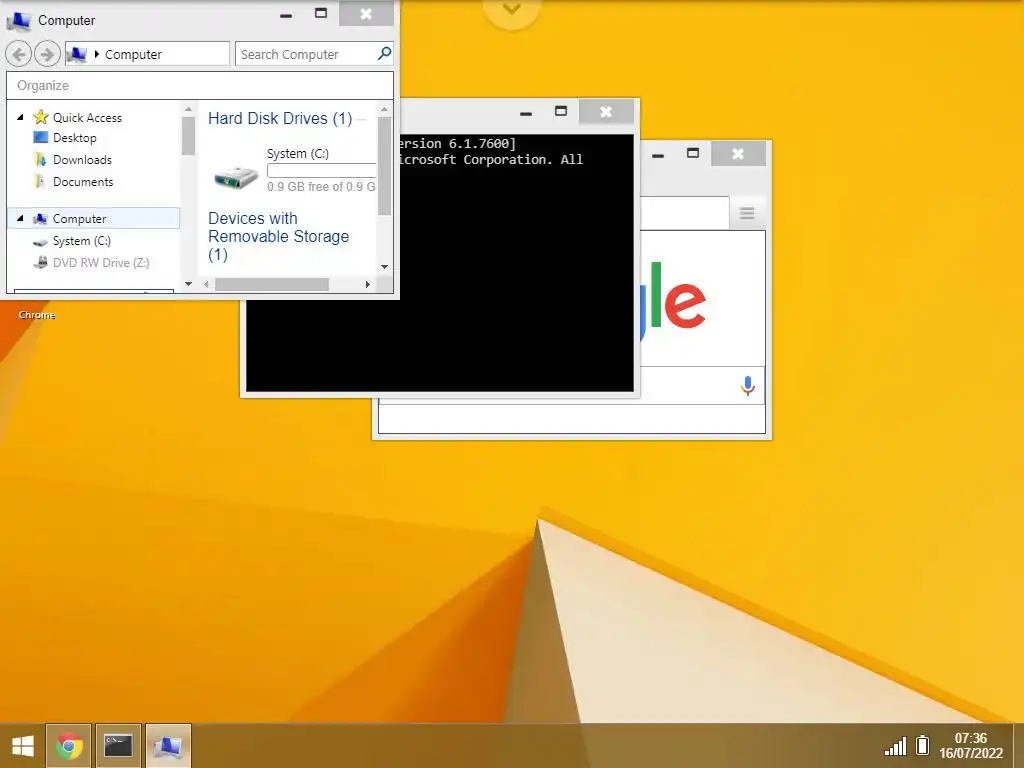Click the Google voice search microphone
Screen dimensions: 1024x768
748,386
